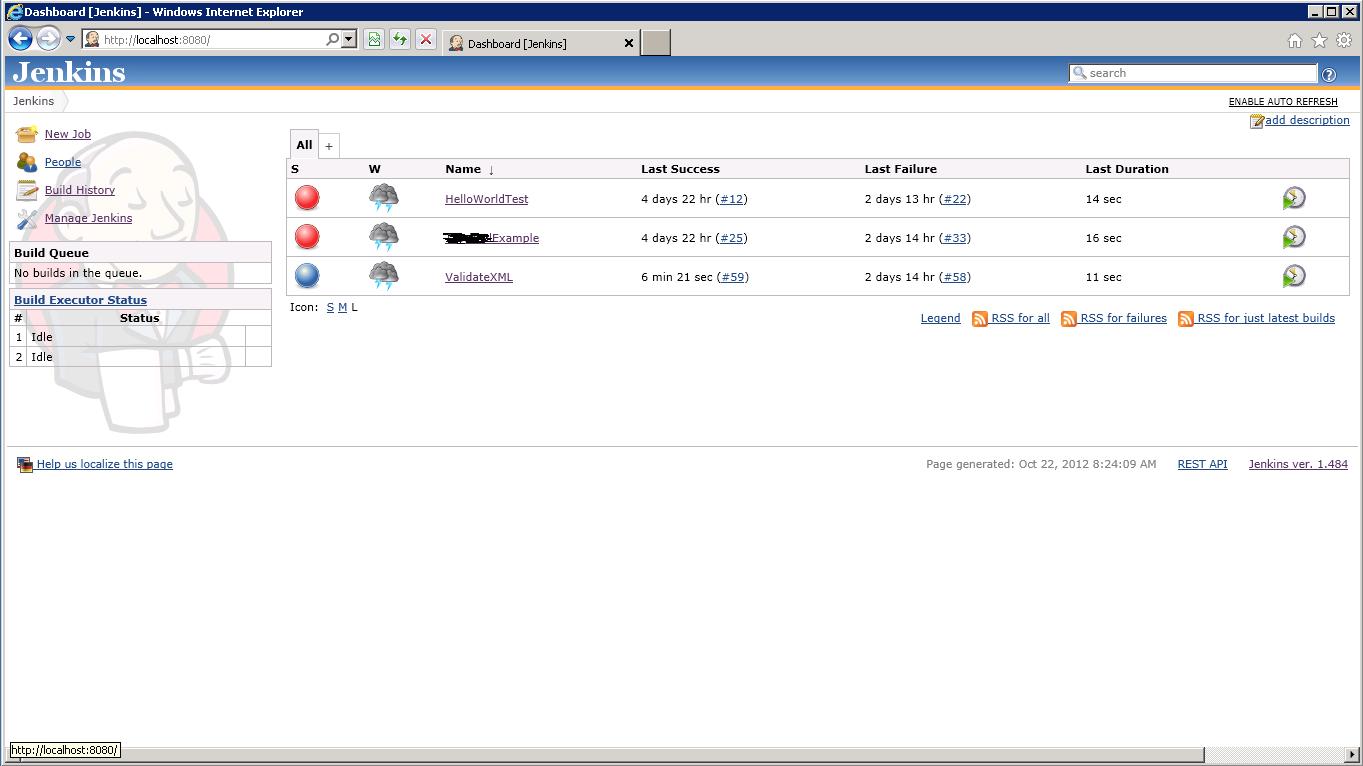Go back with the browser back arrow
This screenshot has width=1363, height=766.
pyautogui.click(x=21, y=39)
